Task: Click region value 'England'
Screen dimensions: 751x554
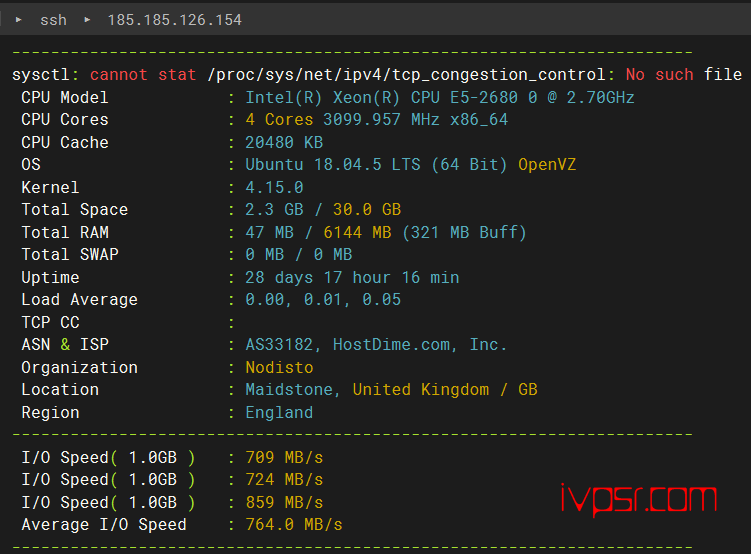Action: 279,413
